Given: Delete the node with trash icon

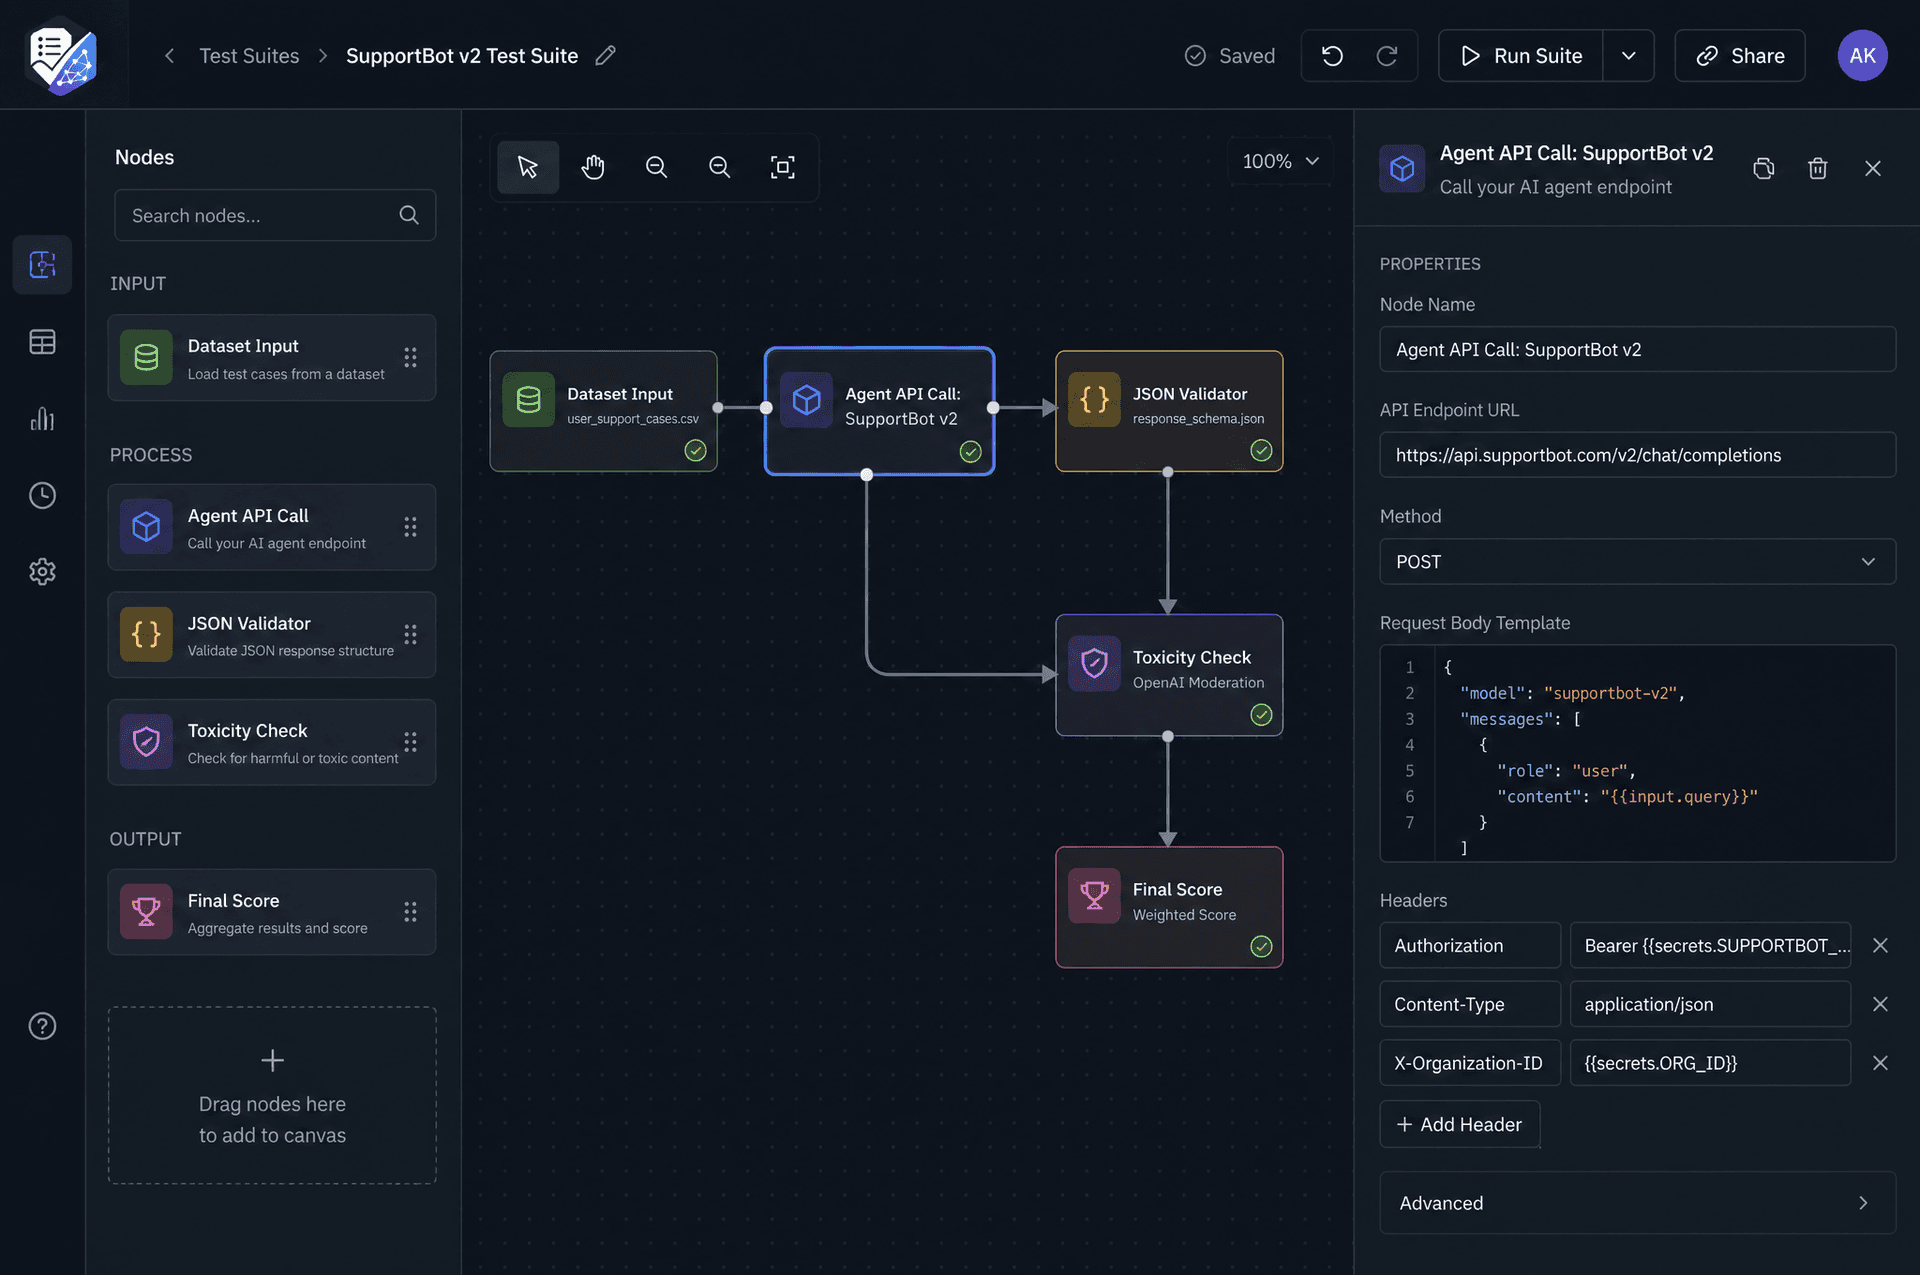Looking at the screenshot, I should (x=1818, y=168).
